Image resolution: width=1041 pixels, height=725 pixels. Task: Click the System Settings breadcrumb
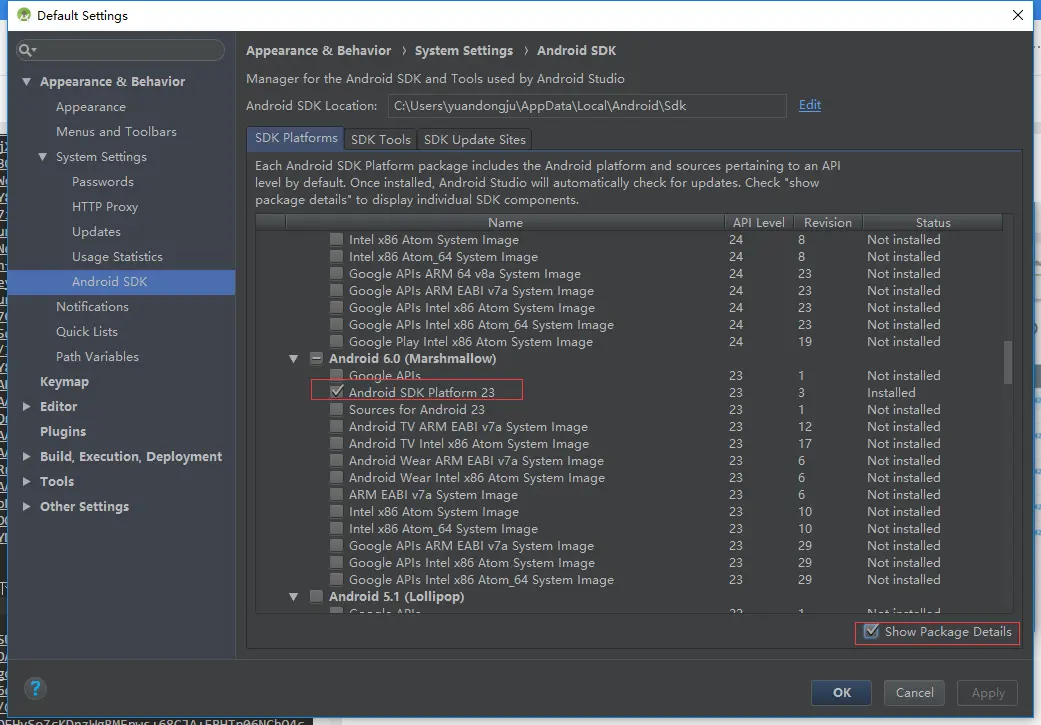point(464,50)
